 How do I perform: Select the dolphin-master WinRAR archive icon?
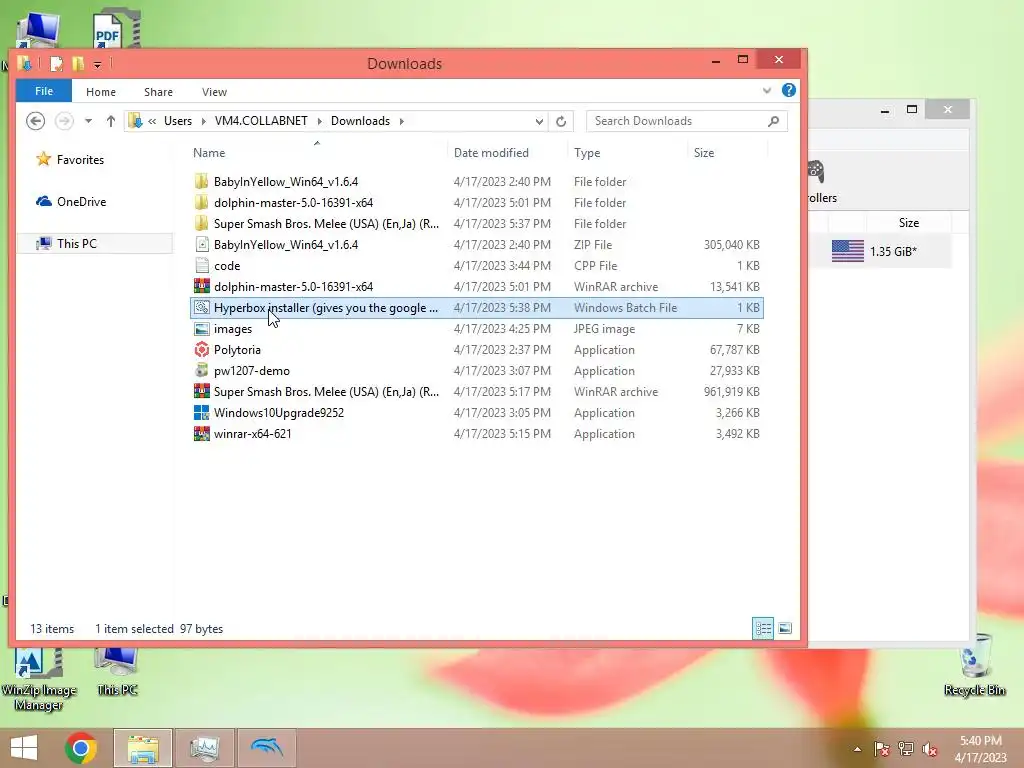pos(202,286)
